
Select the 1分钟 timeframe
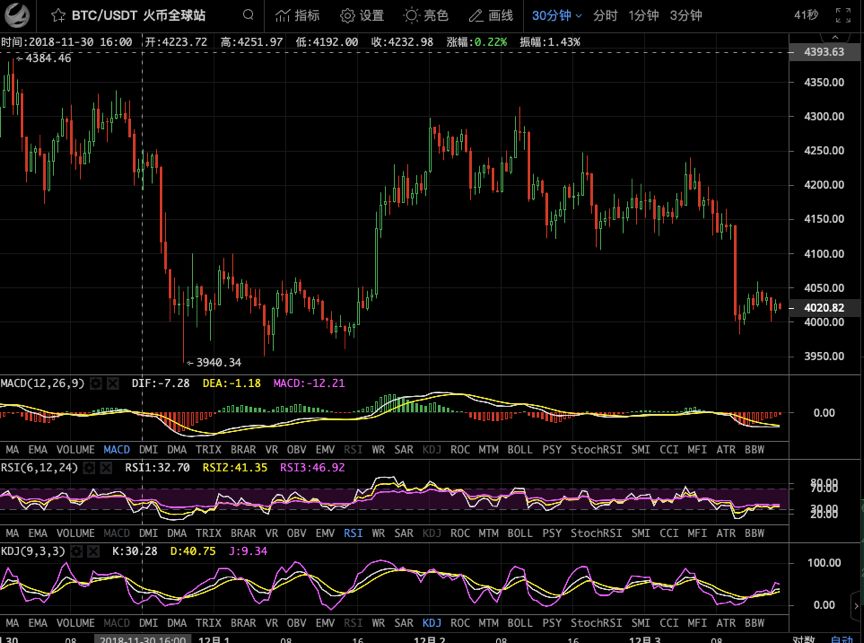point(643,16)
